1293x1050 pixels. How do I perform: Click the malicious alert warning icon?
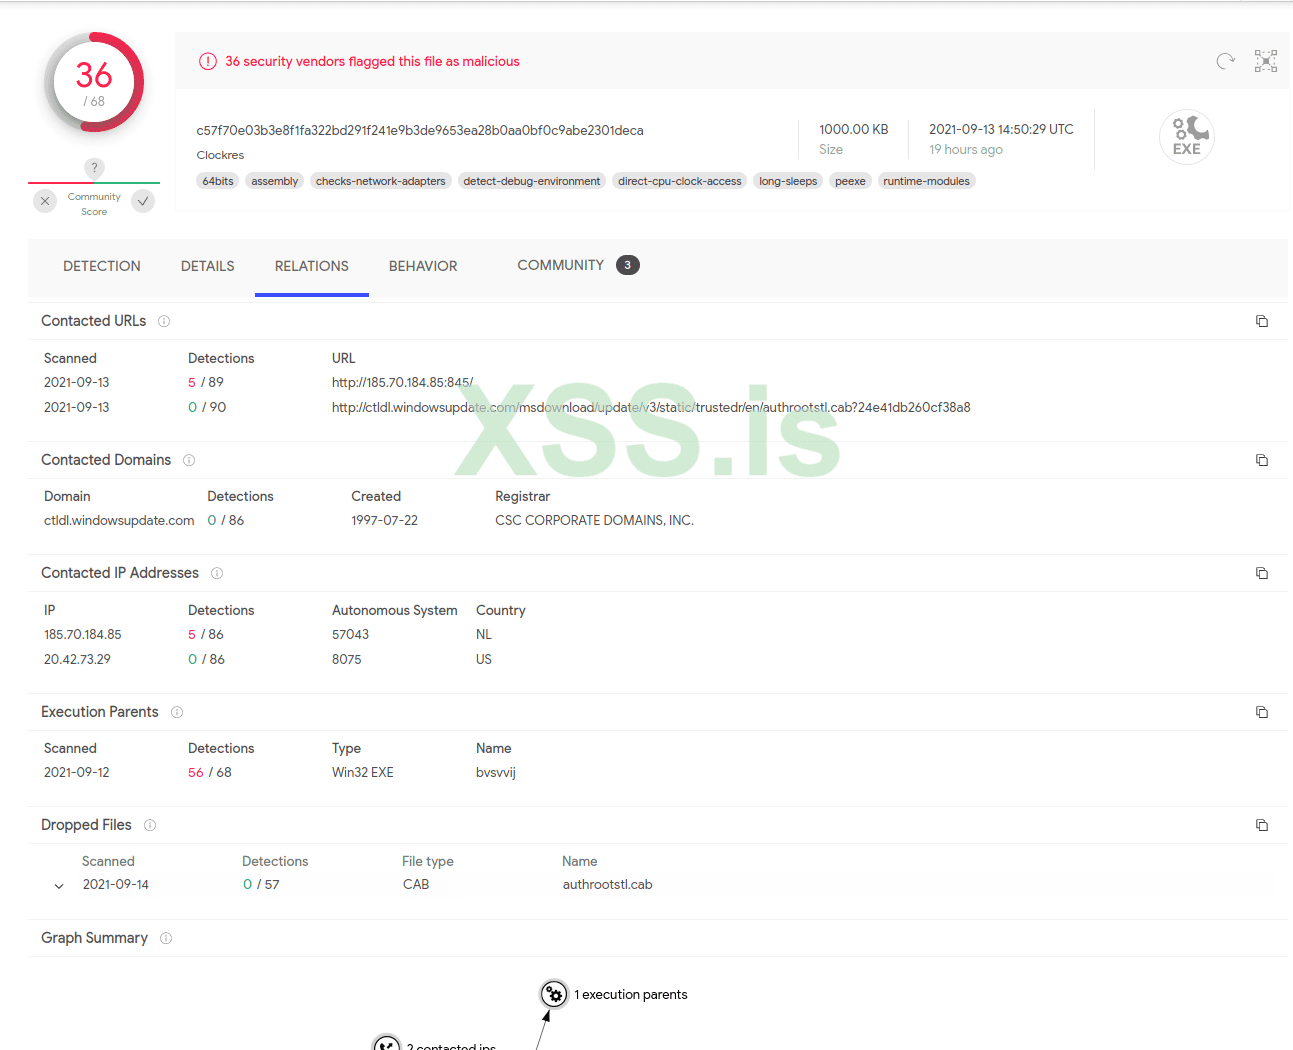click(x=208, y=61)
